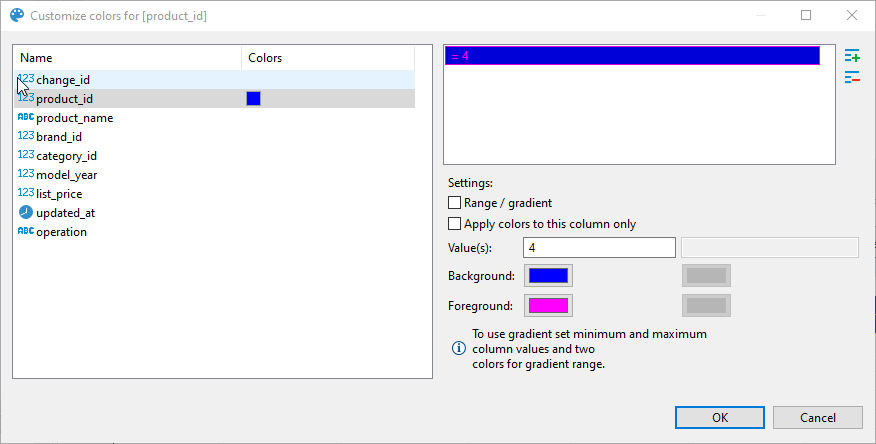The width and height of the screenshot is (876, 444).
Task: Select the brand_id column
Action: [215, 137]
